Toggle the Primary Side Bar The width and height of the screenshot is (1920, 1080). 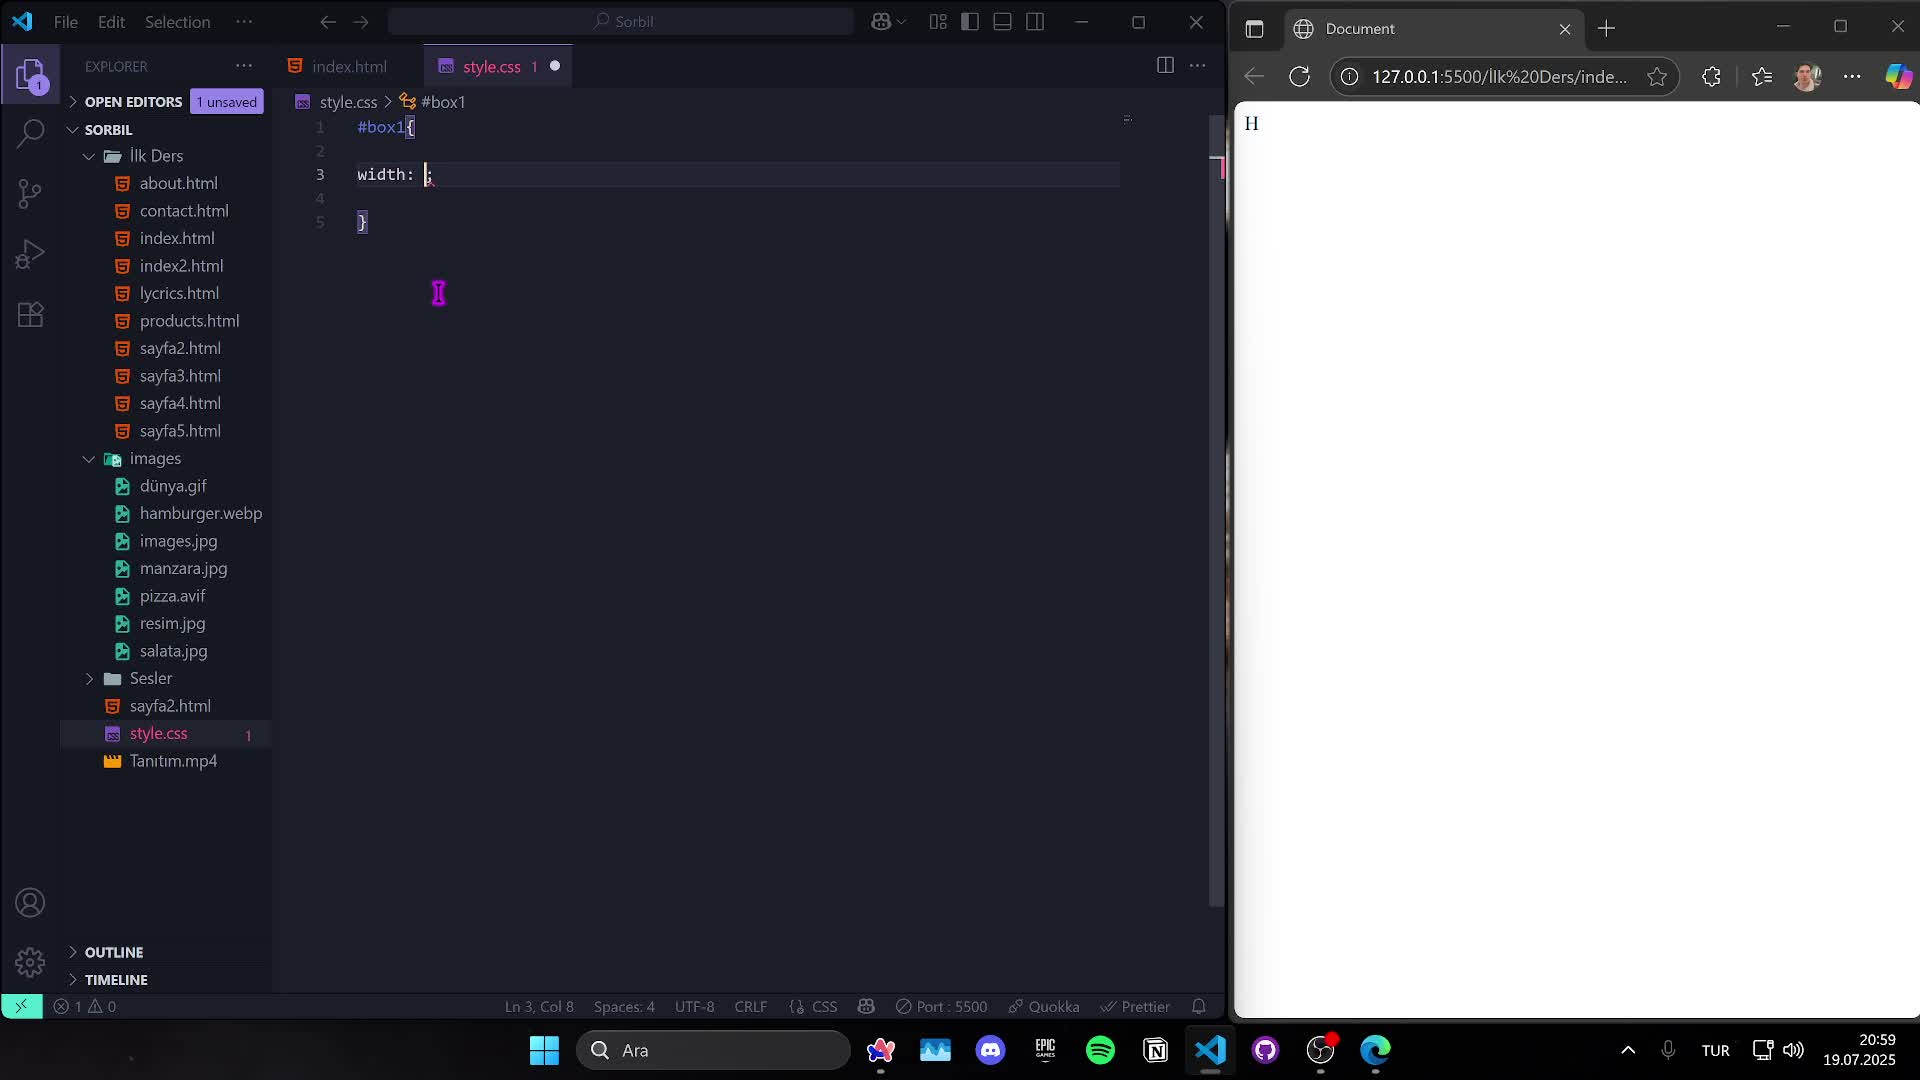point(970,21)
